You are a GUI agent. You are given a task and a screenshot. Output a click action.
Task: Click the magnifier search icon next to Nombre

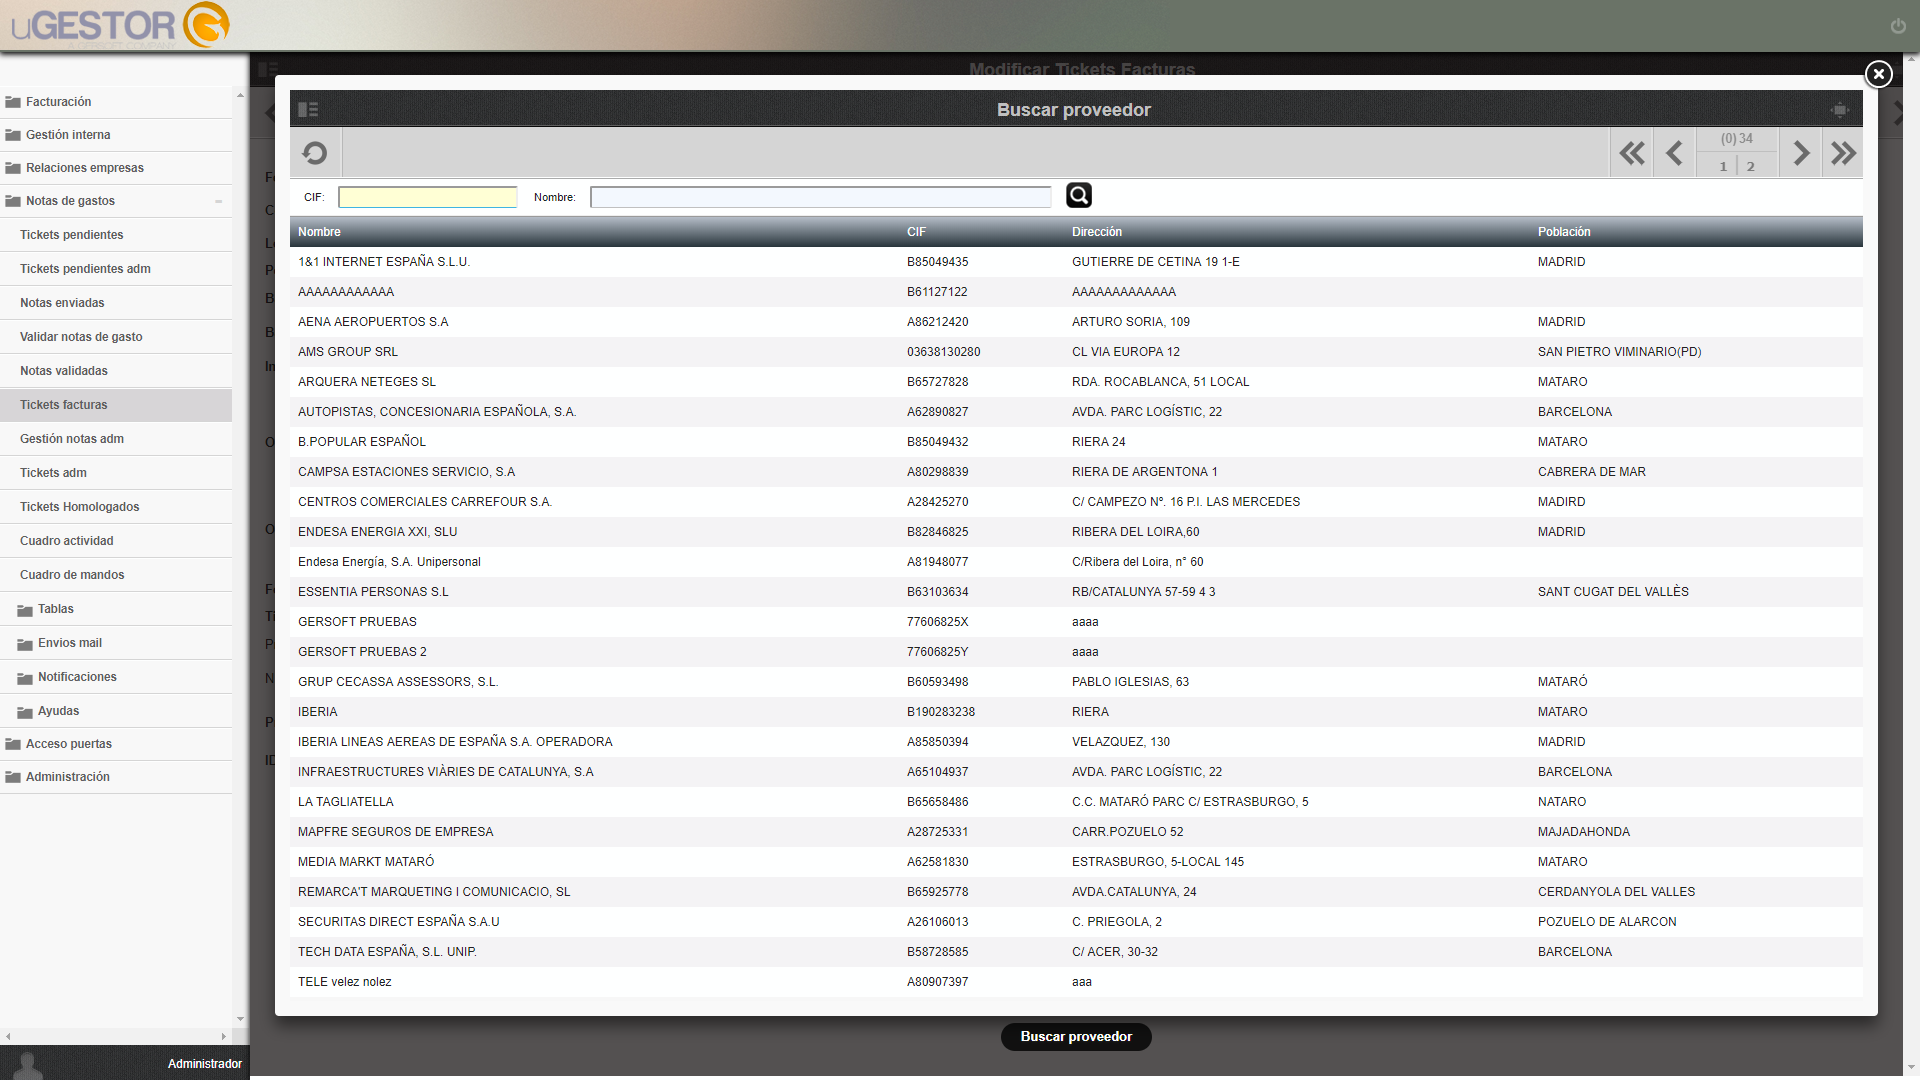1079,195
